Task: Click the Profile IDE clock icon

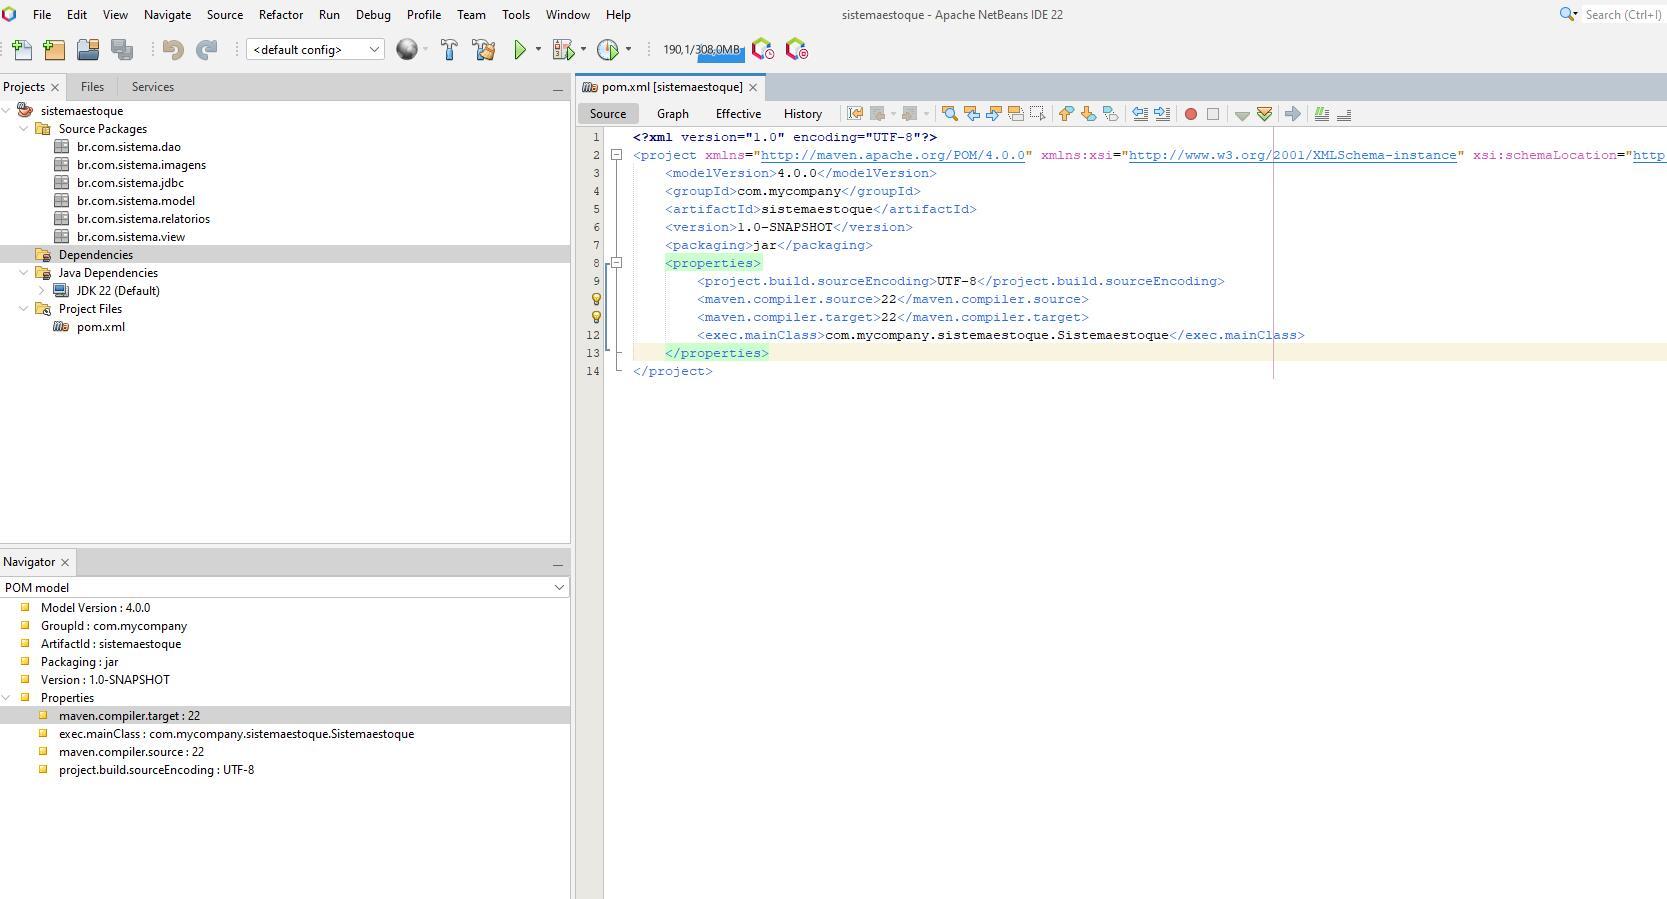Action: tap(762, 50)
